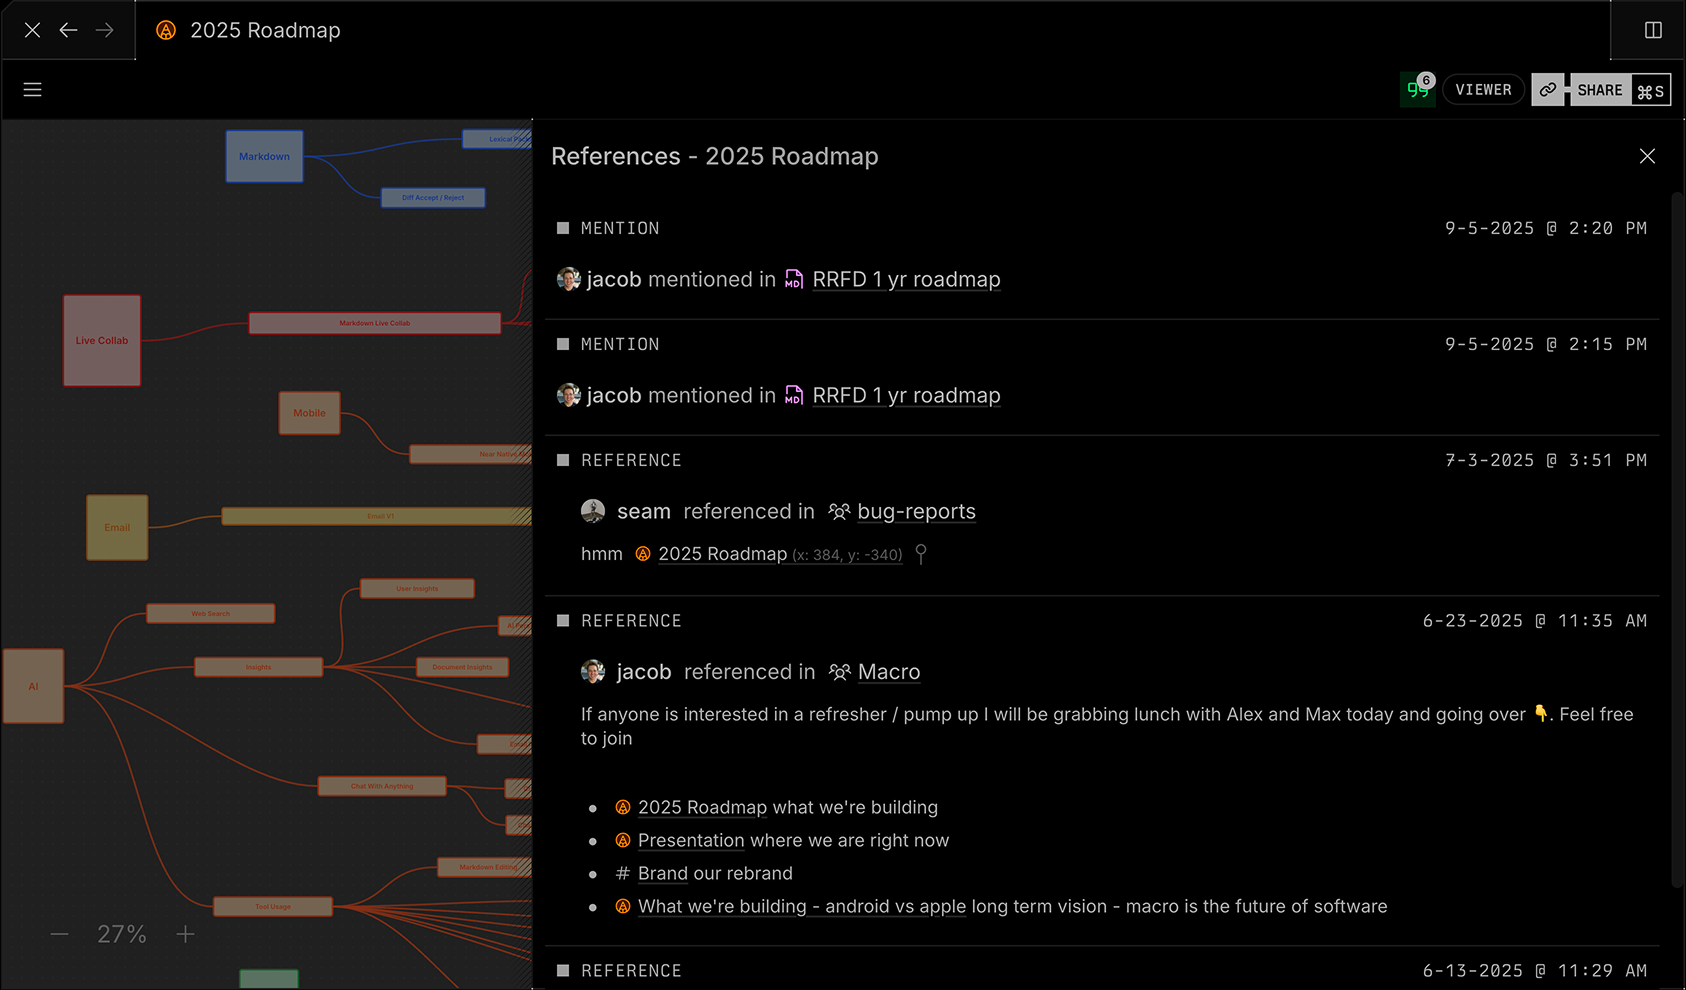The width and height of the screenshot is (1686, 990).
Task: Click location pin next to 2025 Roadmap coordinates
Action: click(921, 554)
